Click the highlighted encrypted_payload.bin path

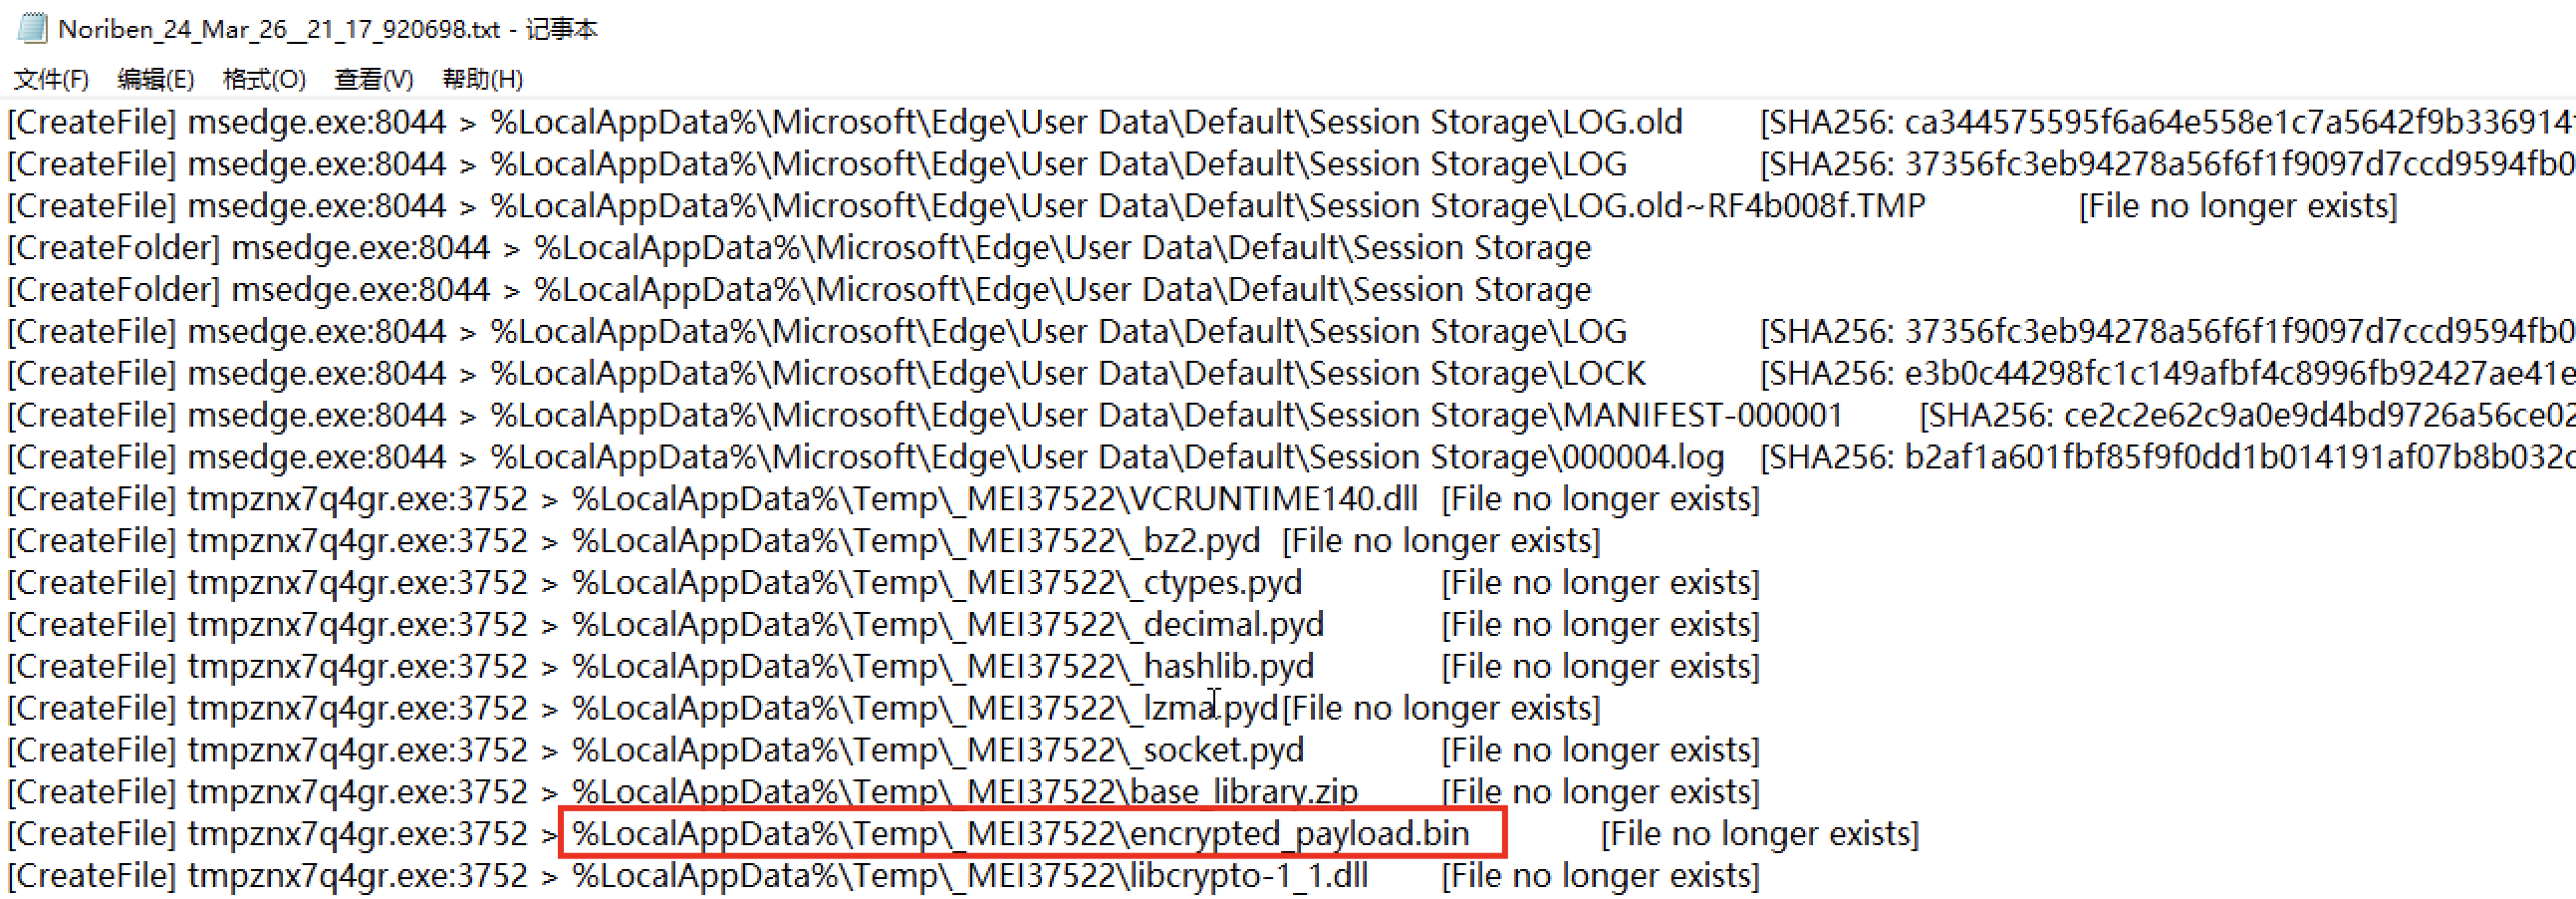click(1030, 833)
